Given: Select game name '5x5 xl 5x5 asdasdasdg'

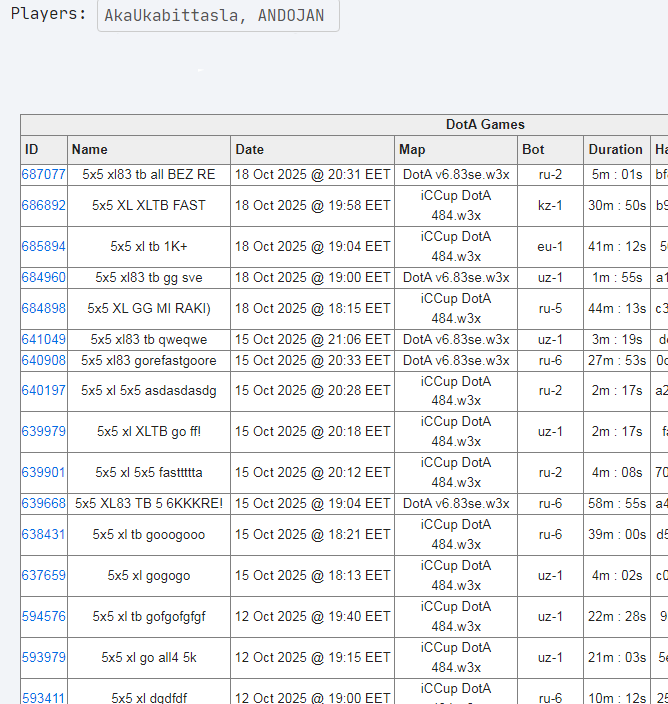Looking at the screenshot, I should pyautogui.click(x=149, y=391).
